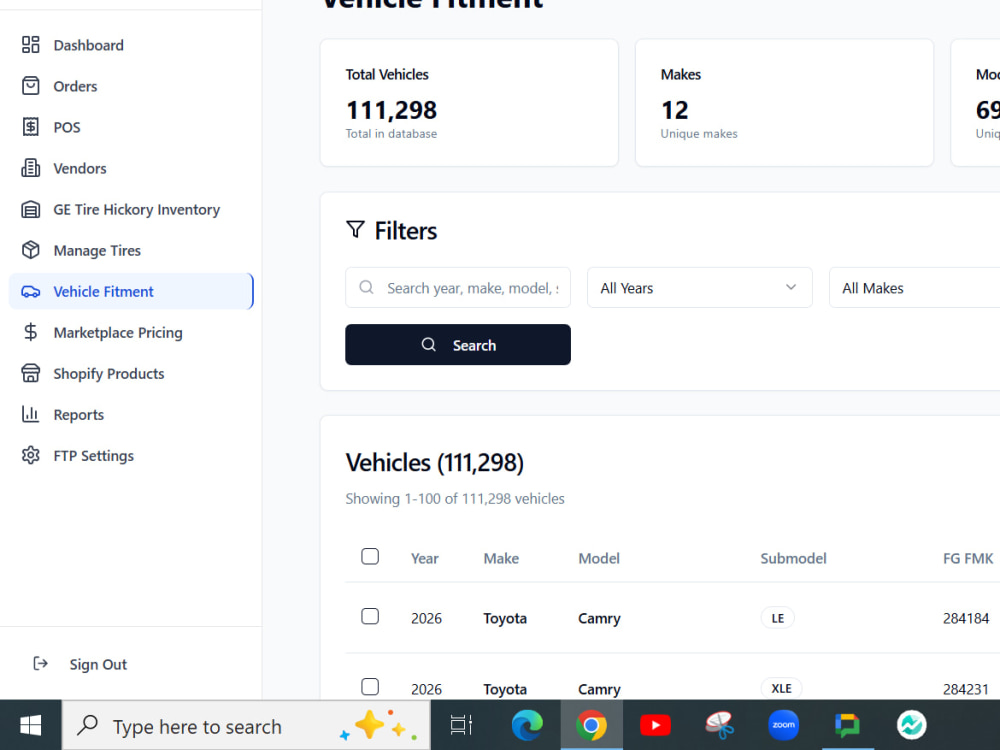Open Shopify Products
Viewport: 1000px width, 750px height.
pos(109,374)
